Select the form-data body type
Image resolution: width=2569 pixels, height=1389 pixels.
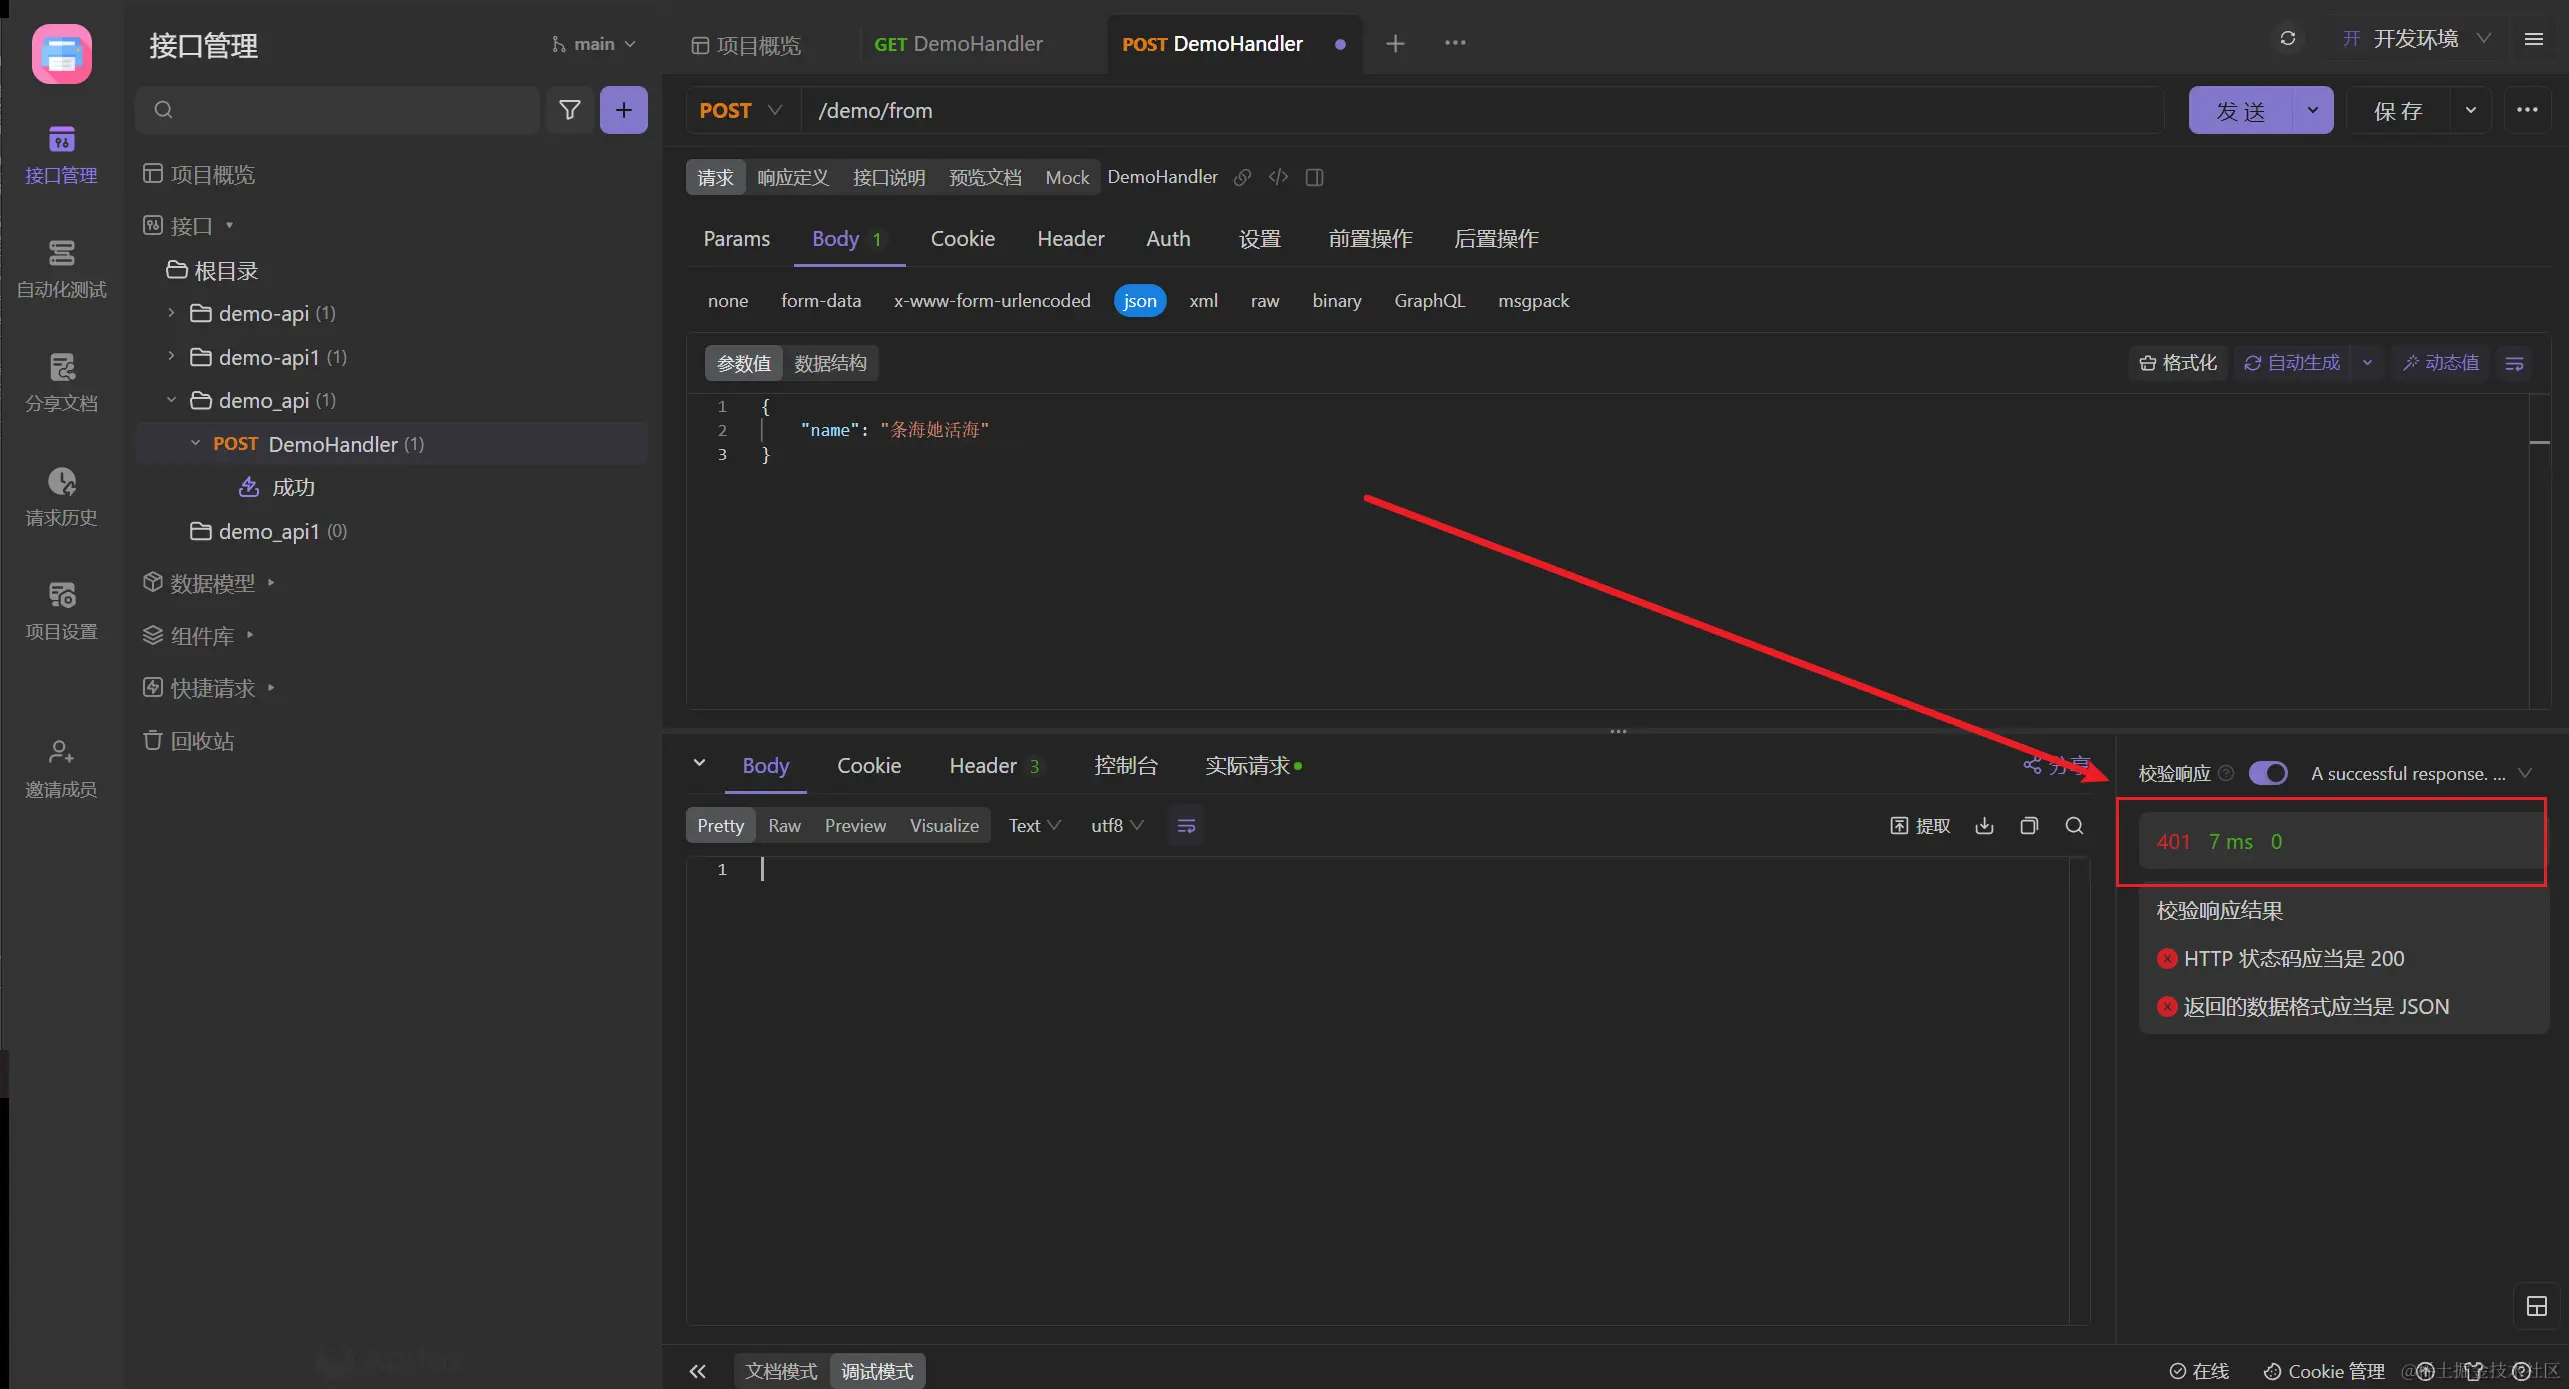coord(821,301)
